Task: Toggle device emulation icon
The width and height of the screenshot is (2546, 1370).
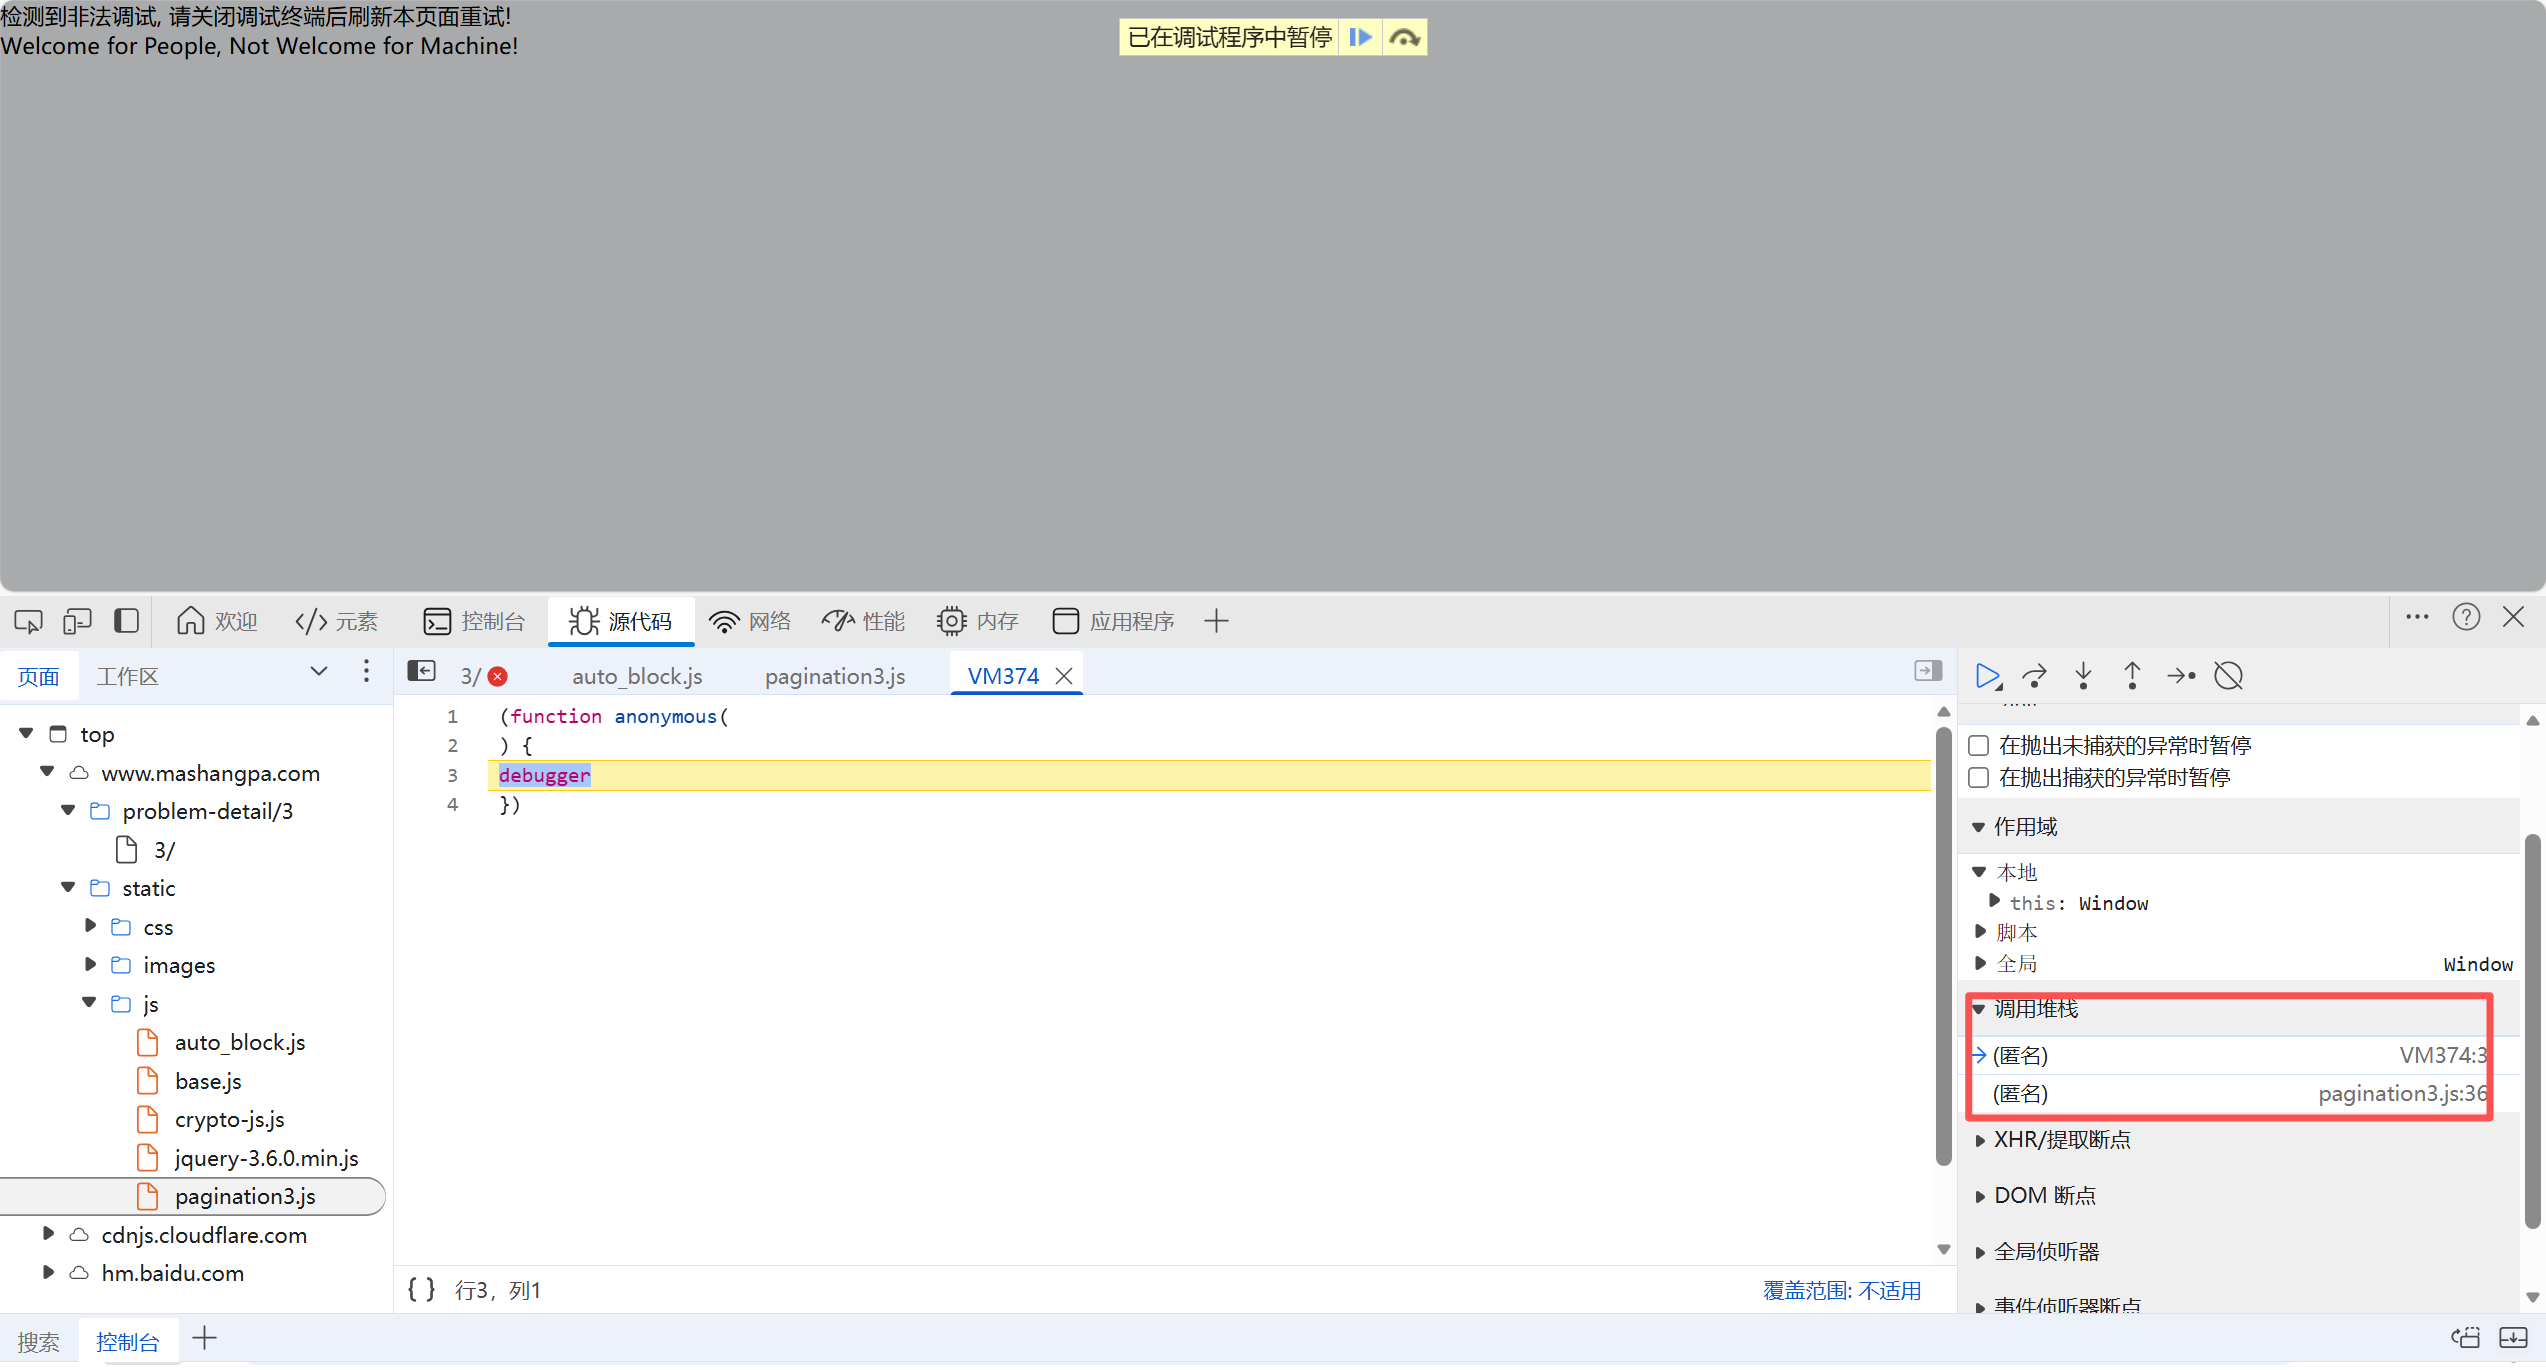Action: 77,621
